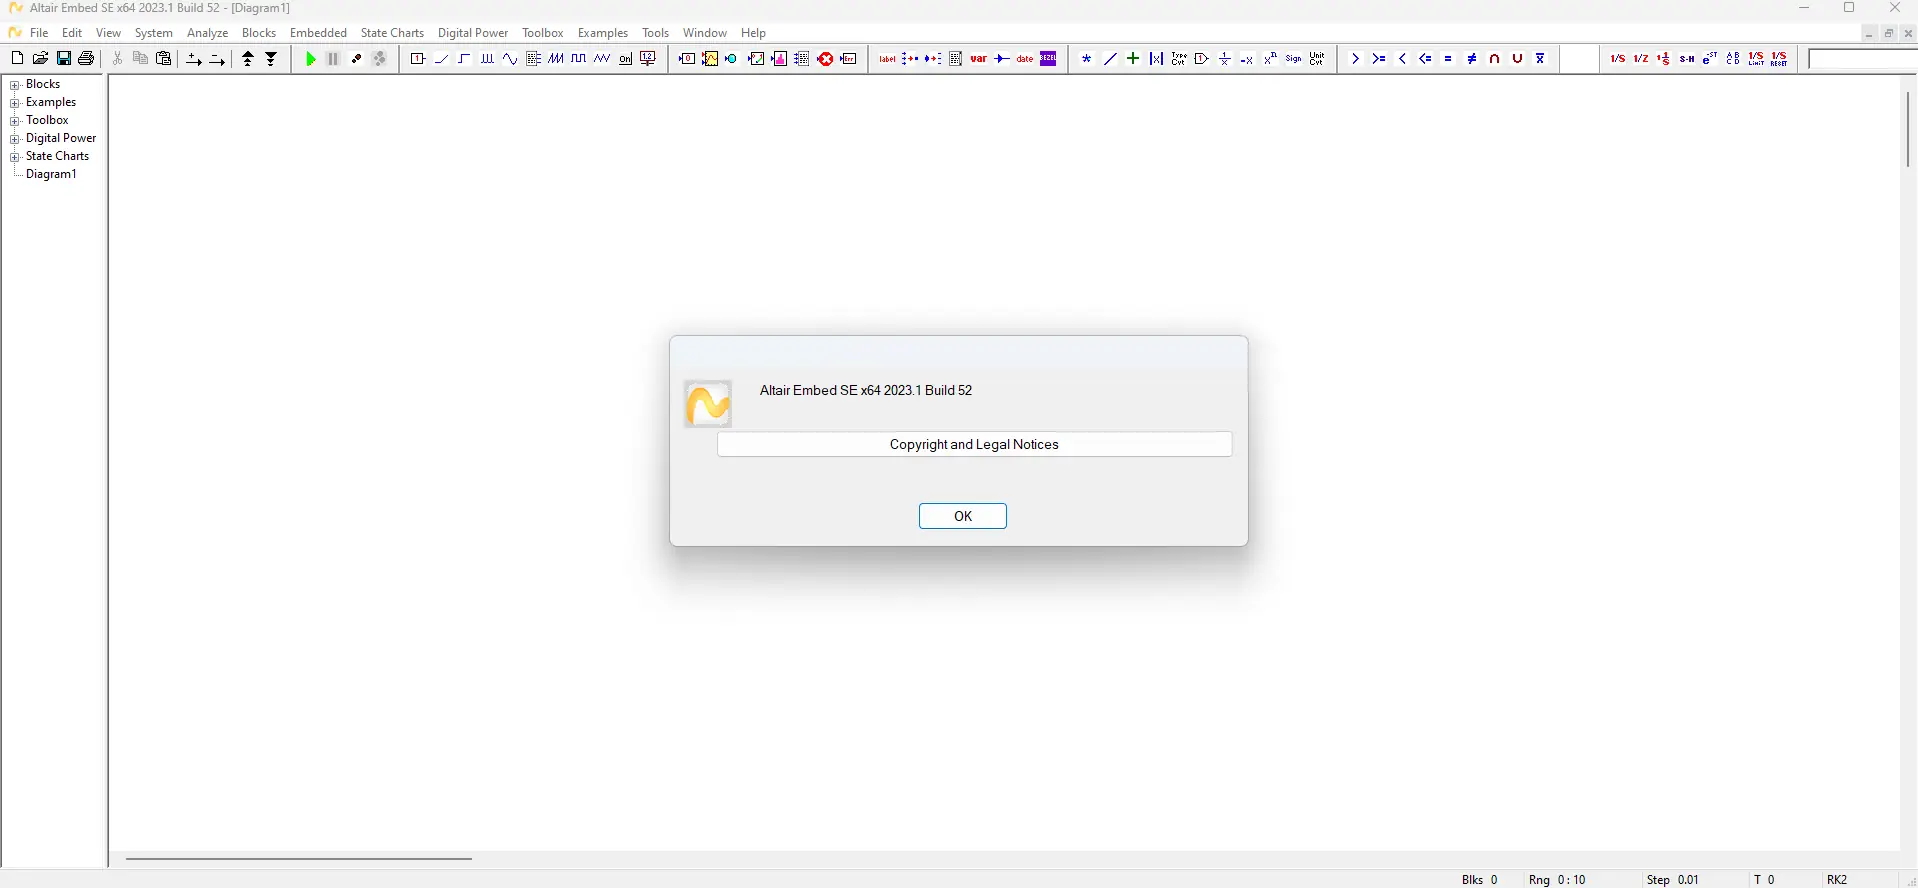This screenshot has height=888, width=1918.
Task: Click the Rng 0 : 10 status entry
Action: click(1557, 880)
